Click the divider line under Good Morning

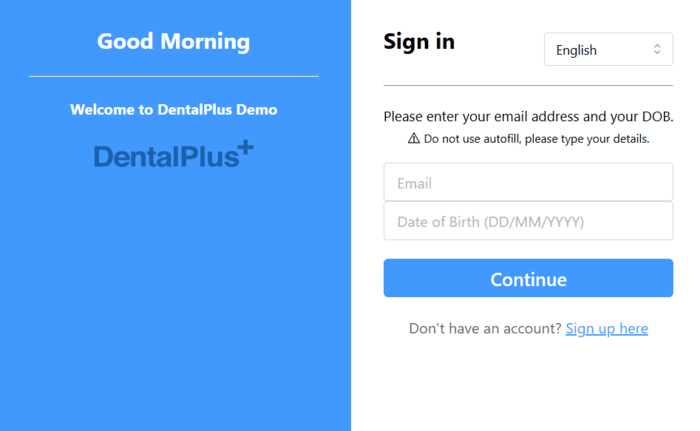(x=174, y=76)
